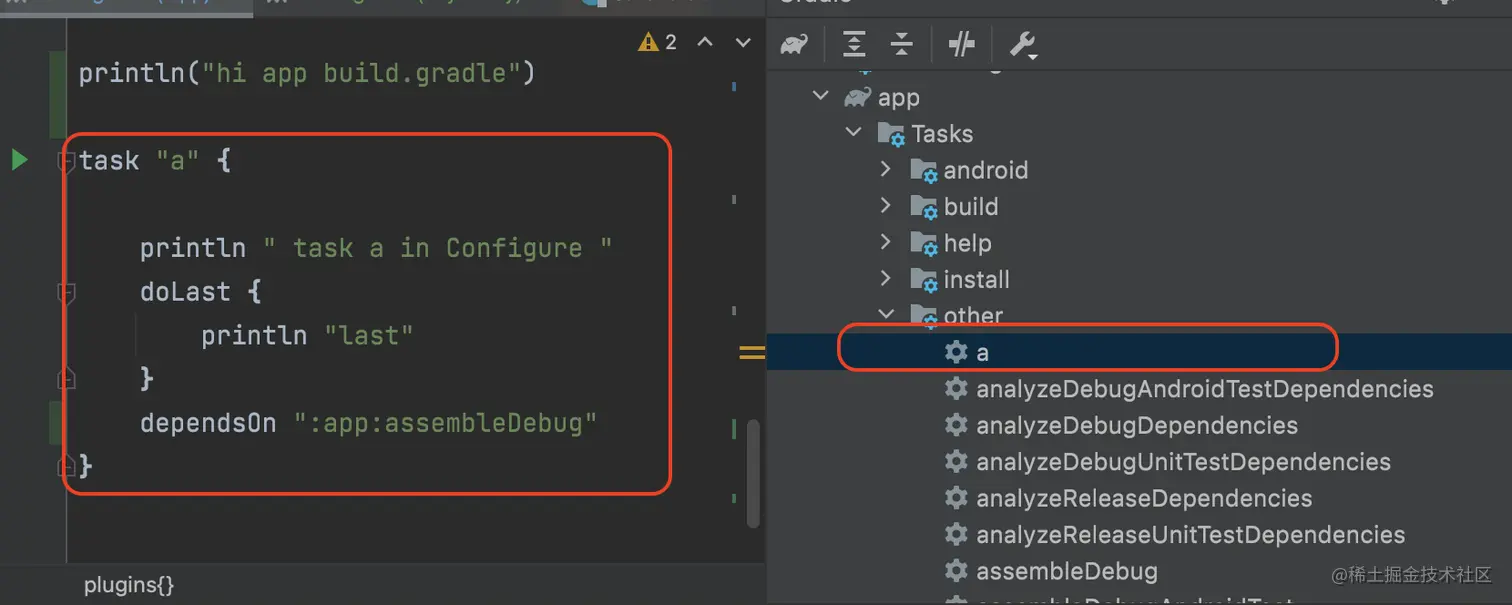Expand the android task group
The height and width of the screenshot is (605, 1512).
click(x=885, y=169)
